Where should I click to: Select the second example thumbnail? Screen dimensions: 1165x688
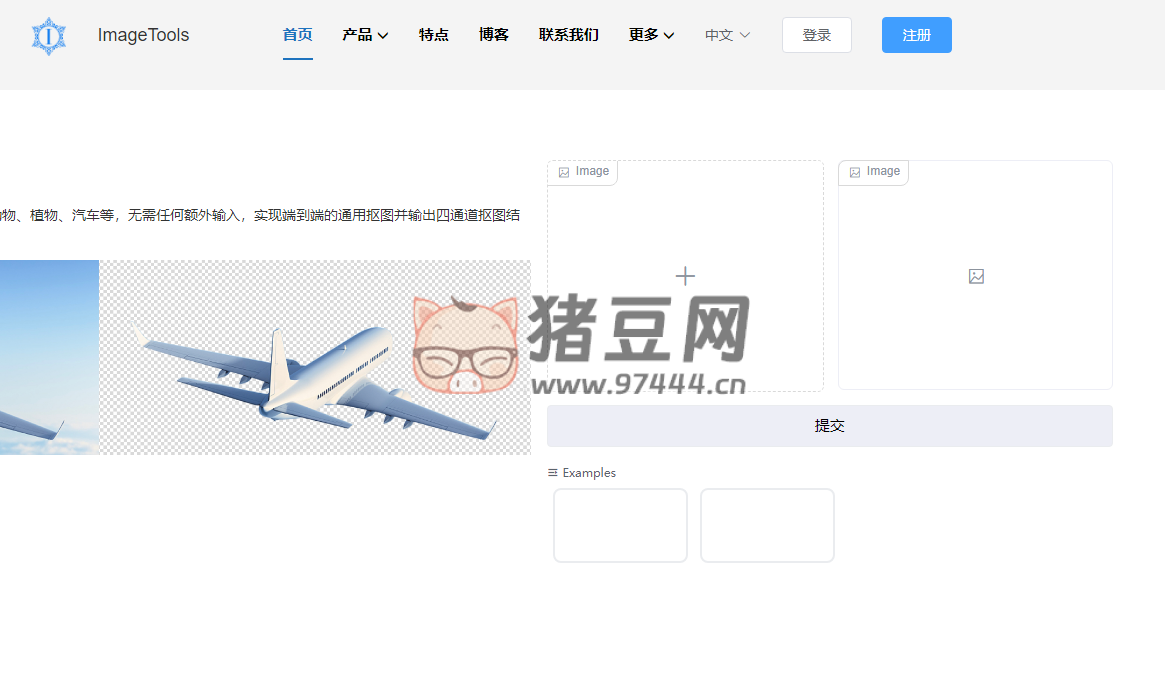tap(767, 525)
